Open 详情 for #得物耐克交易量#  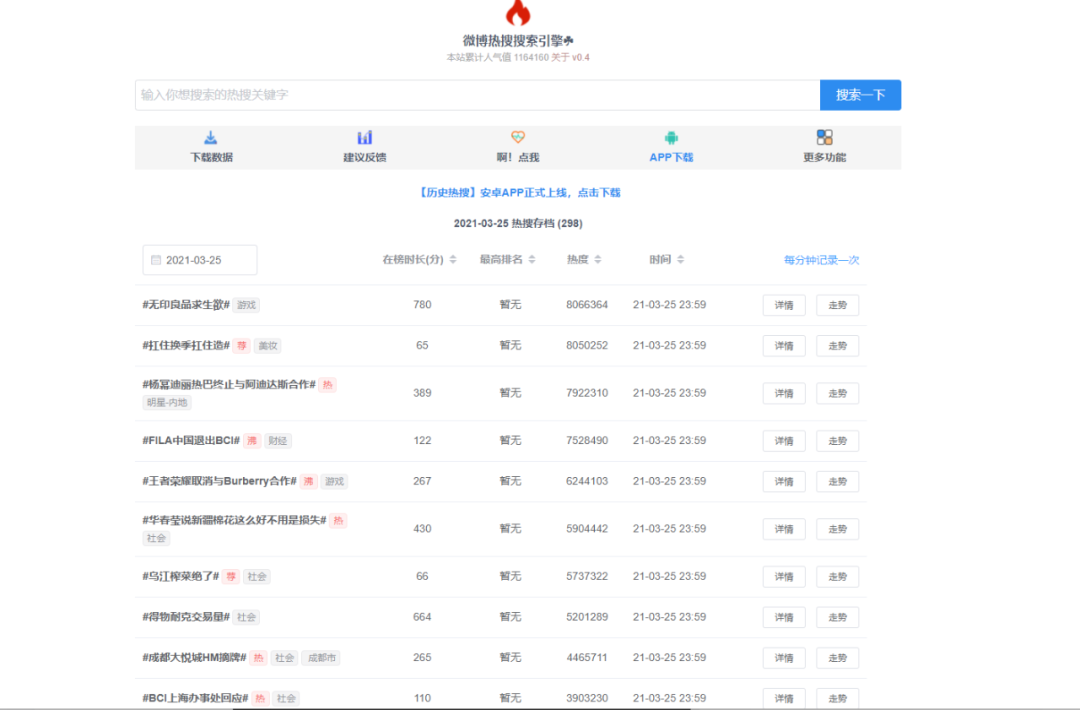(784, 617)
